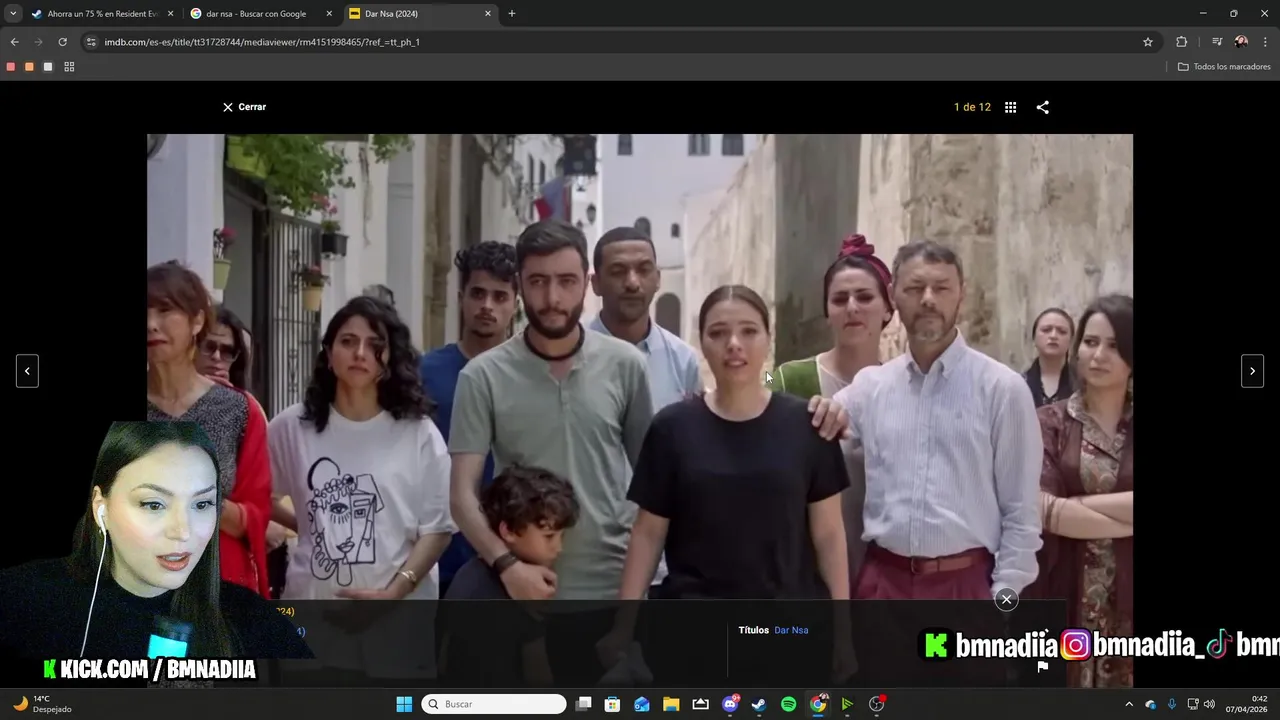Open the Dar Nsa title link
The width and height of the screenshot is (1280, 720).
click(791, 630)
